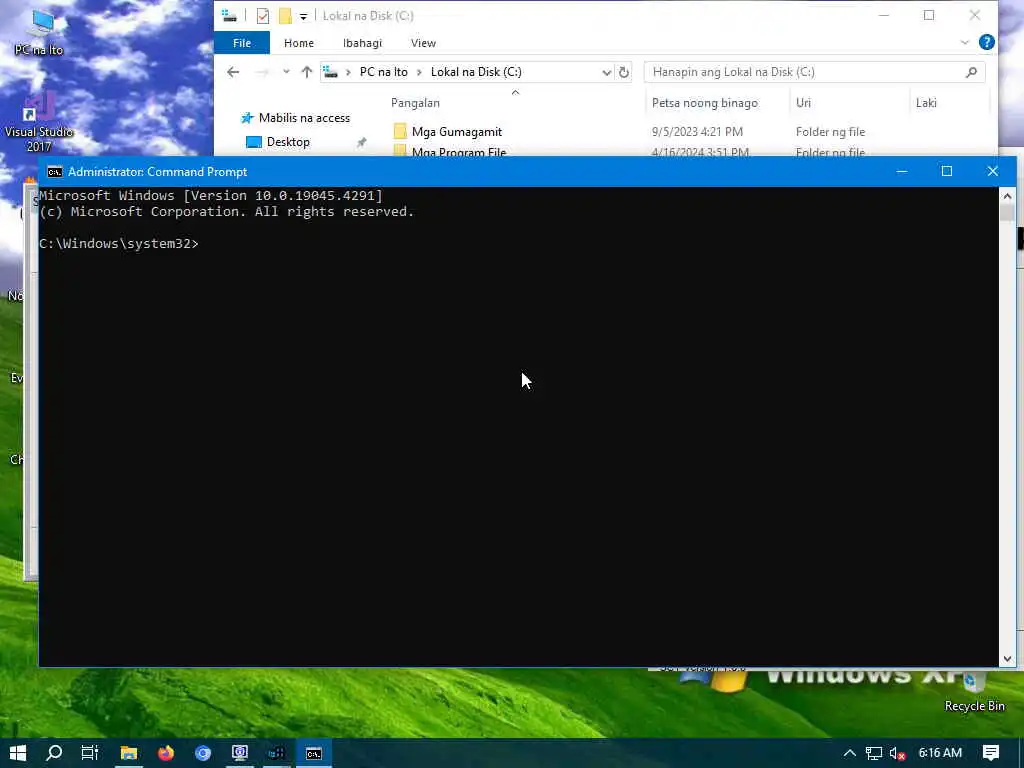Open the Action Center notification icon
This screenshot has height=768, width=1024.
[991, 753]
